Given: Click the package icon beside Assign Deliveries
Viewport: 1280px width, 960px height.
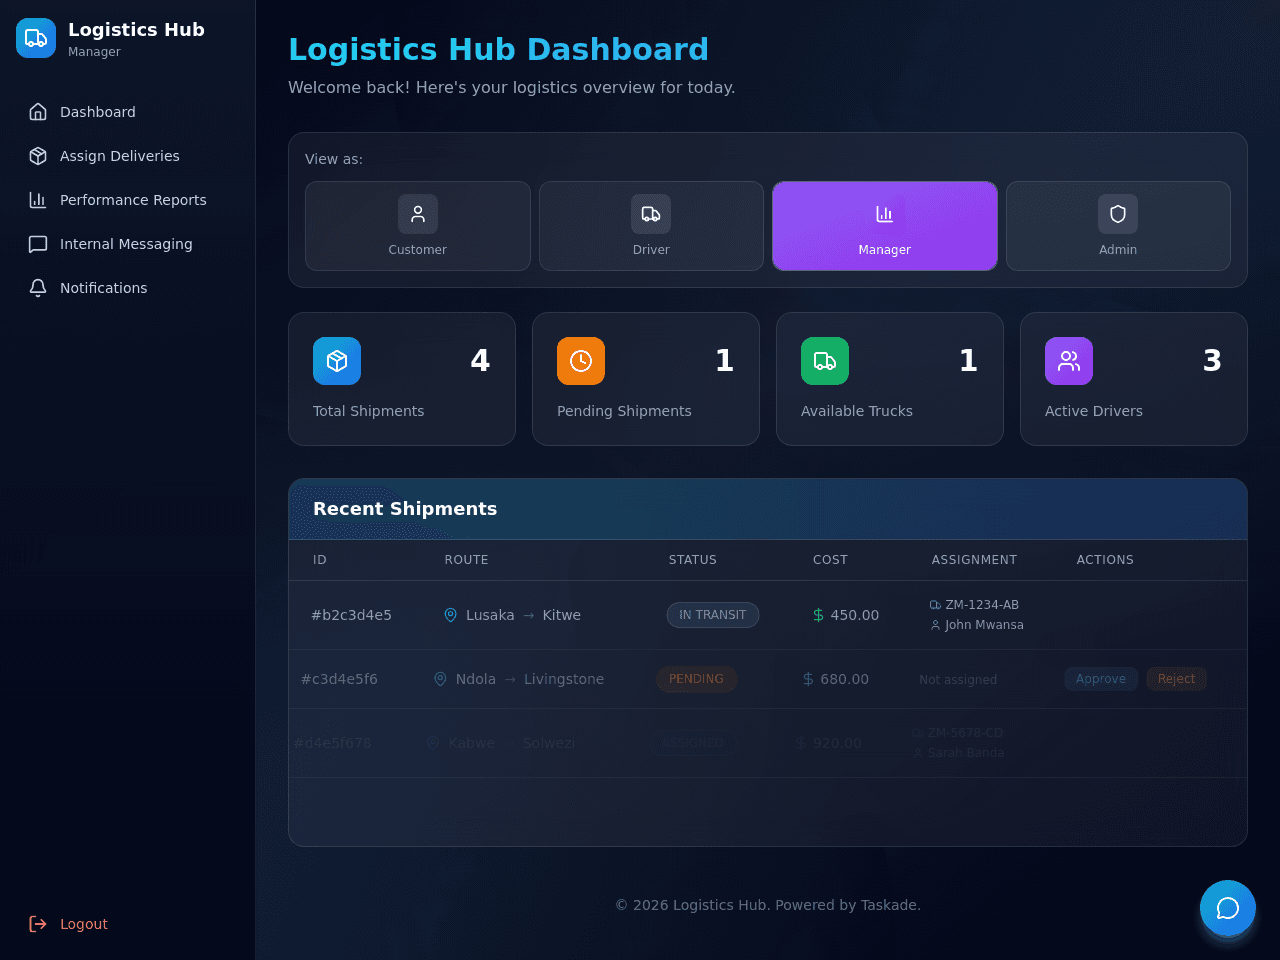Looking at the screenshot, I should (x=38, y=156).
